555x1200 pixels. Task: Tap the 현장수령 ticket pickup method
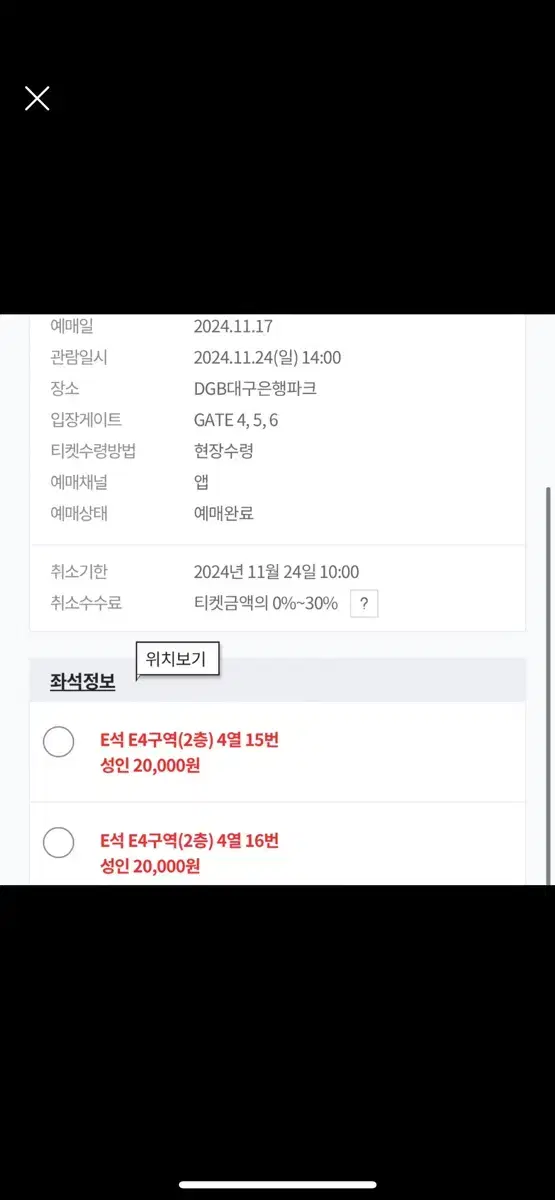coord(224,451)
